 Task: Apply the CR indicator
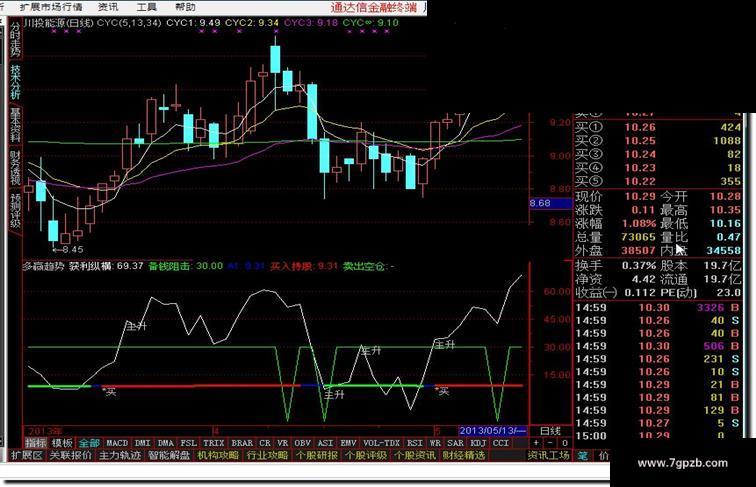point(265,443)
